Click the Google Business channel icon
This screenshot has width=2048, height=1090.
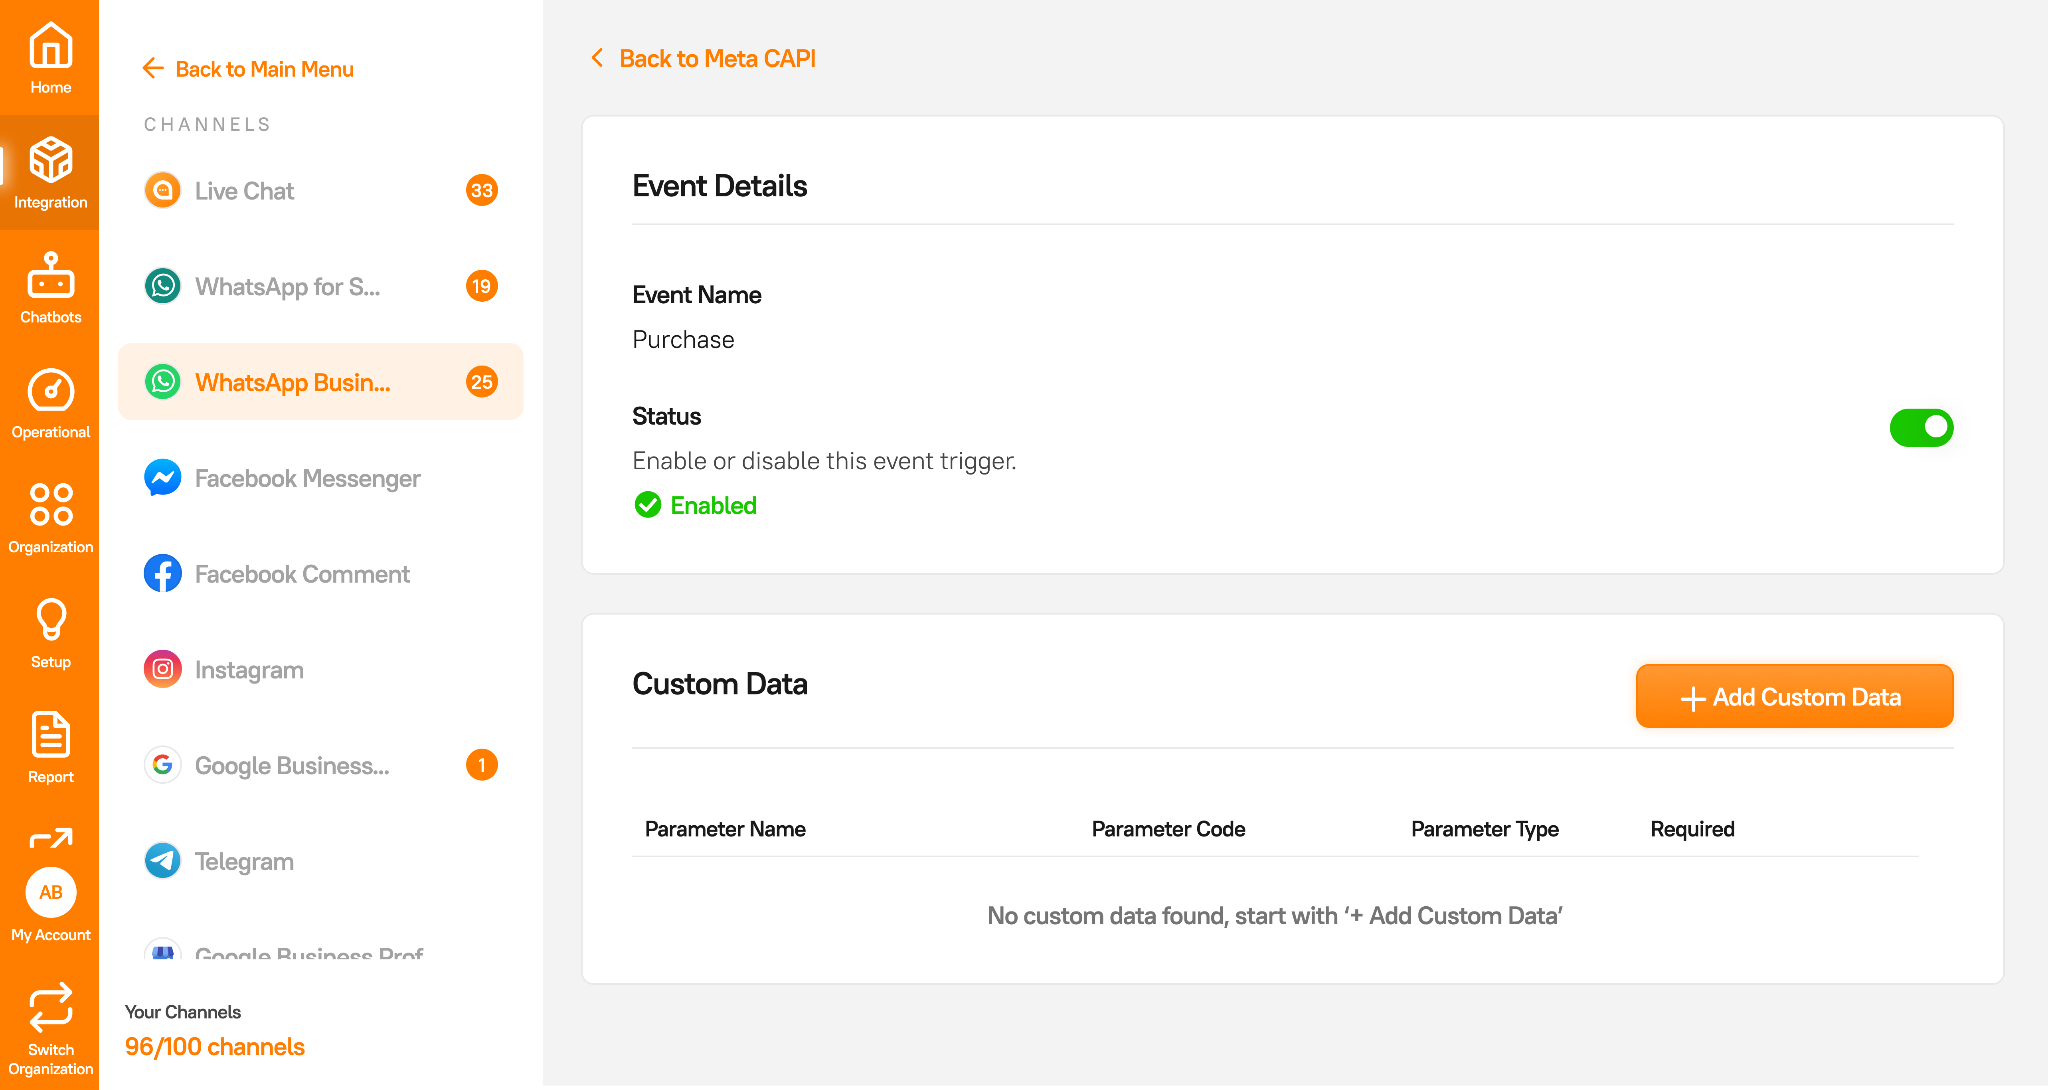click(x=163, y=765)
